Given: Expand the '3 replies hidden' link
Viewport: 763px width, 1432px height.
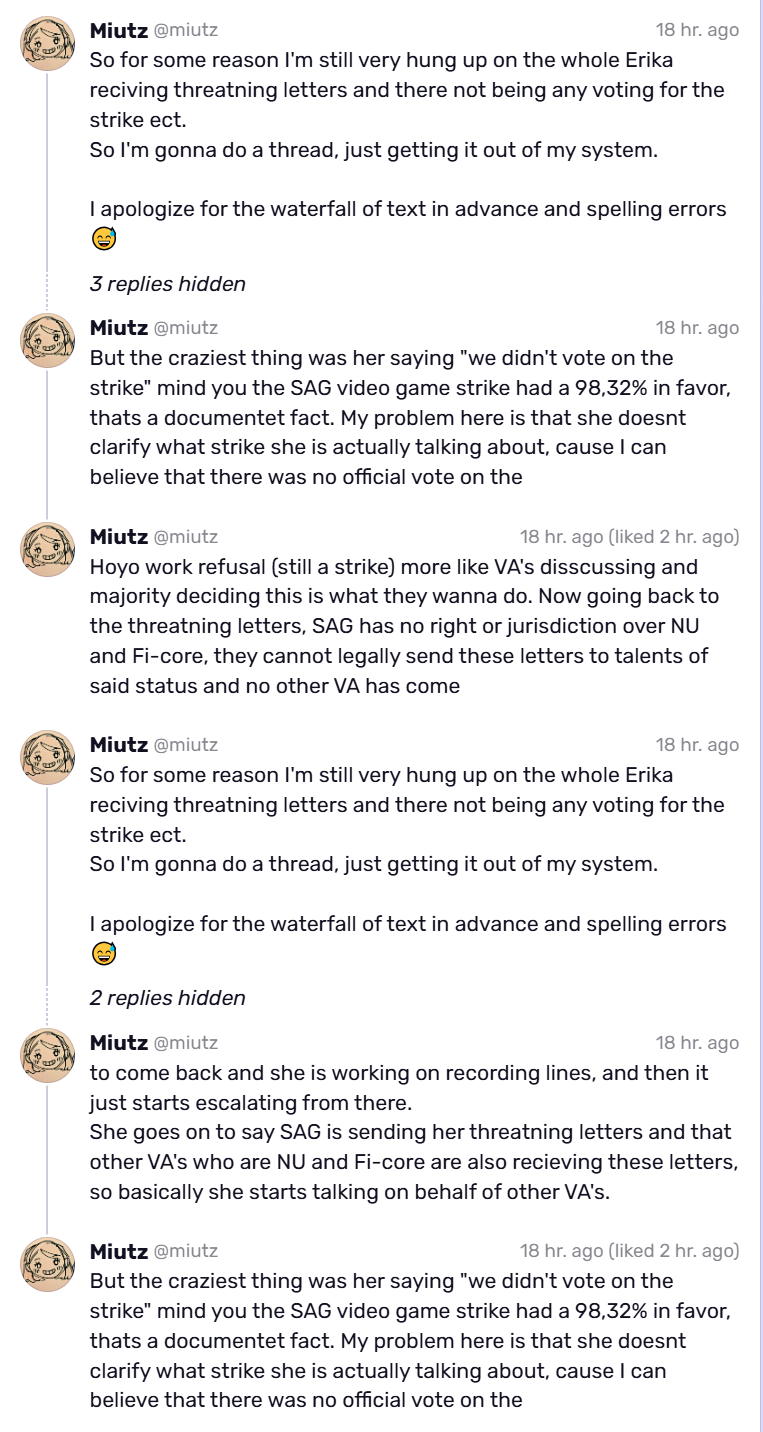Looking at the screenshot, I should coord(168,284).
